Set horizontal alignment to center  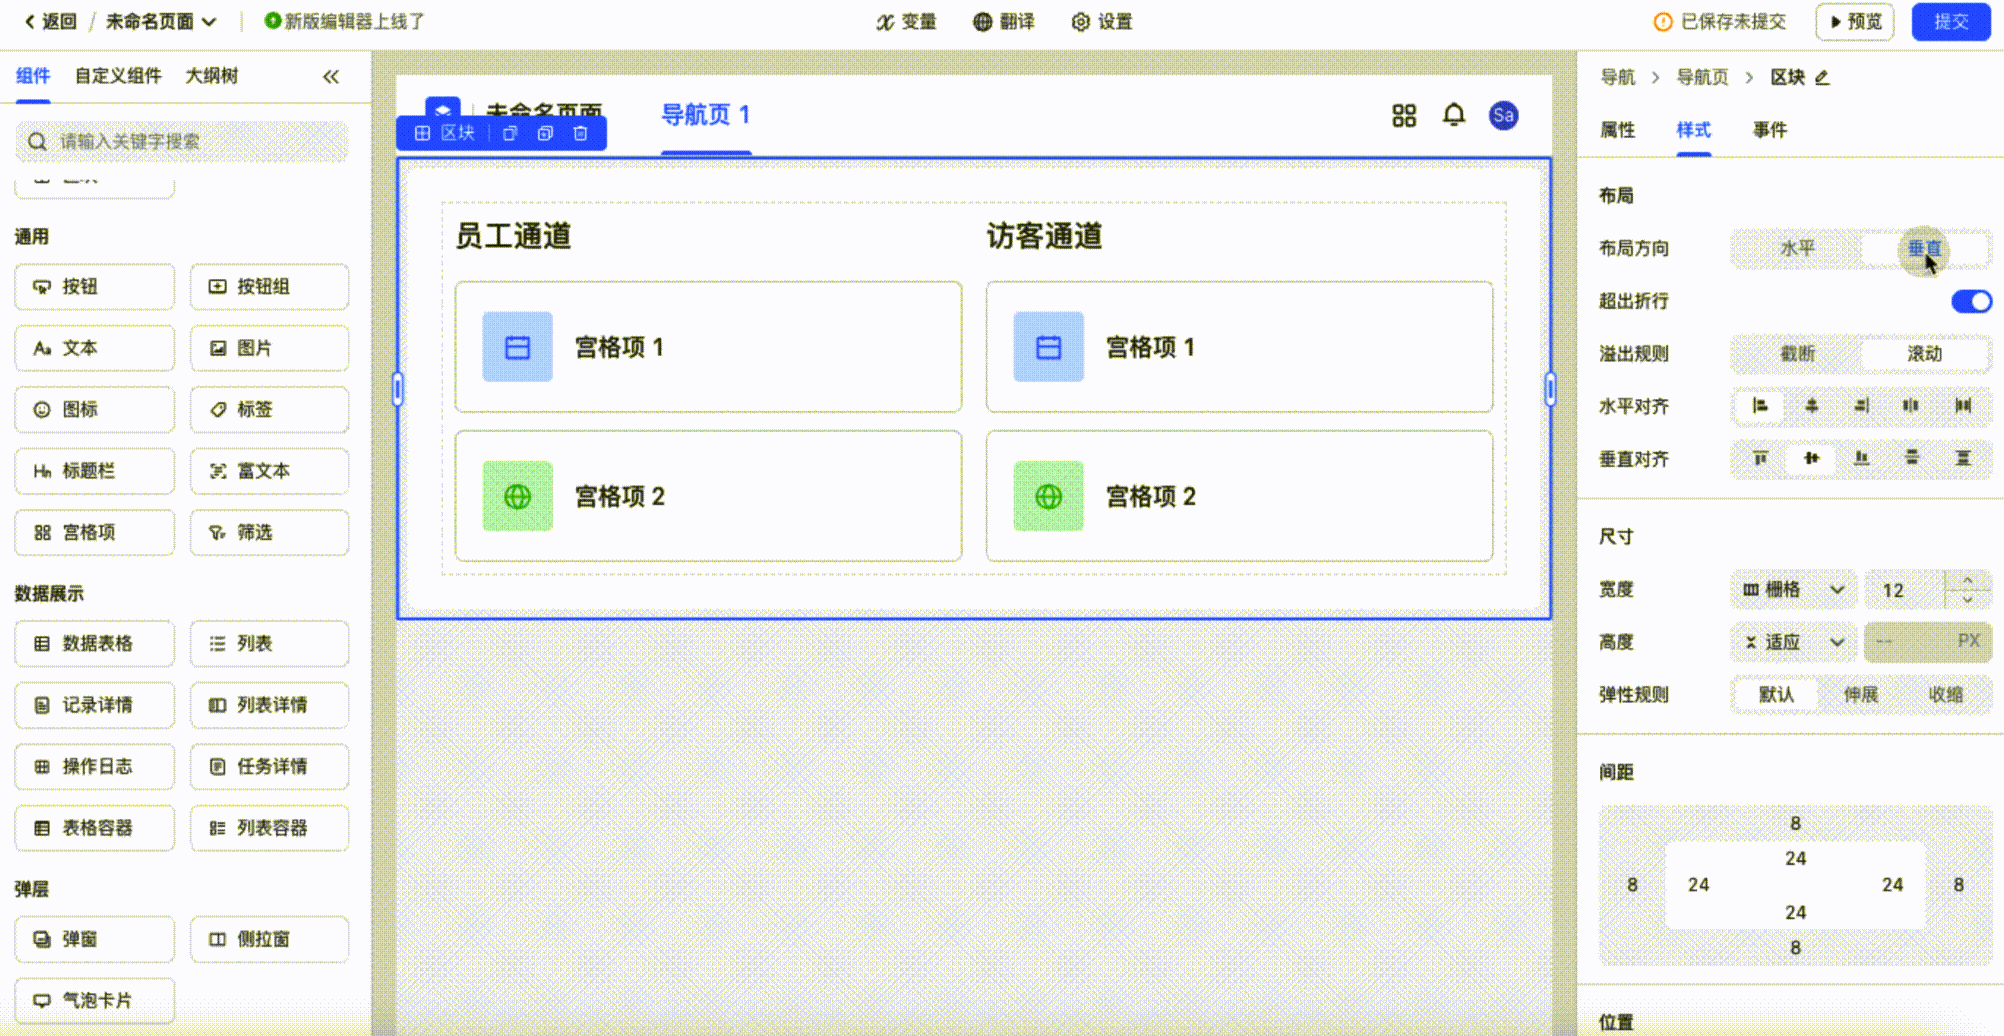point(1811,406)
